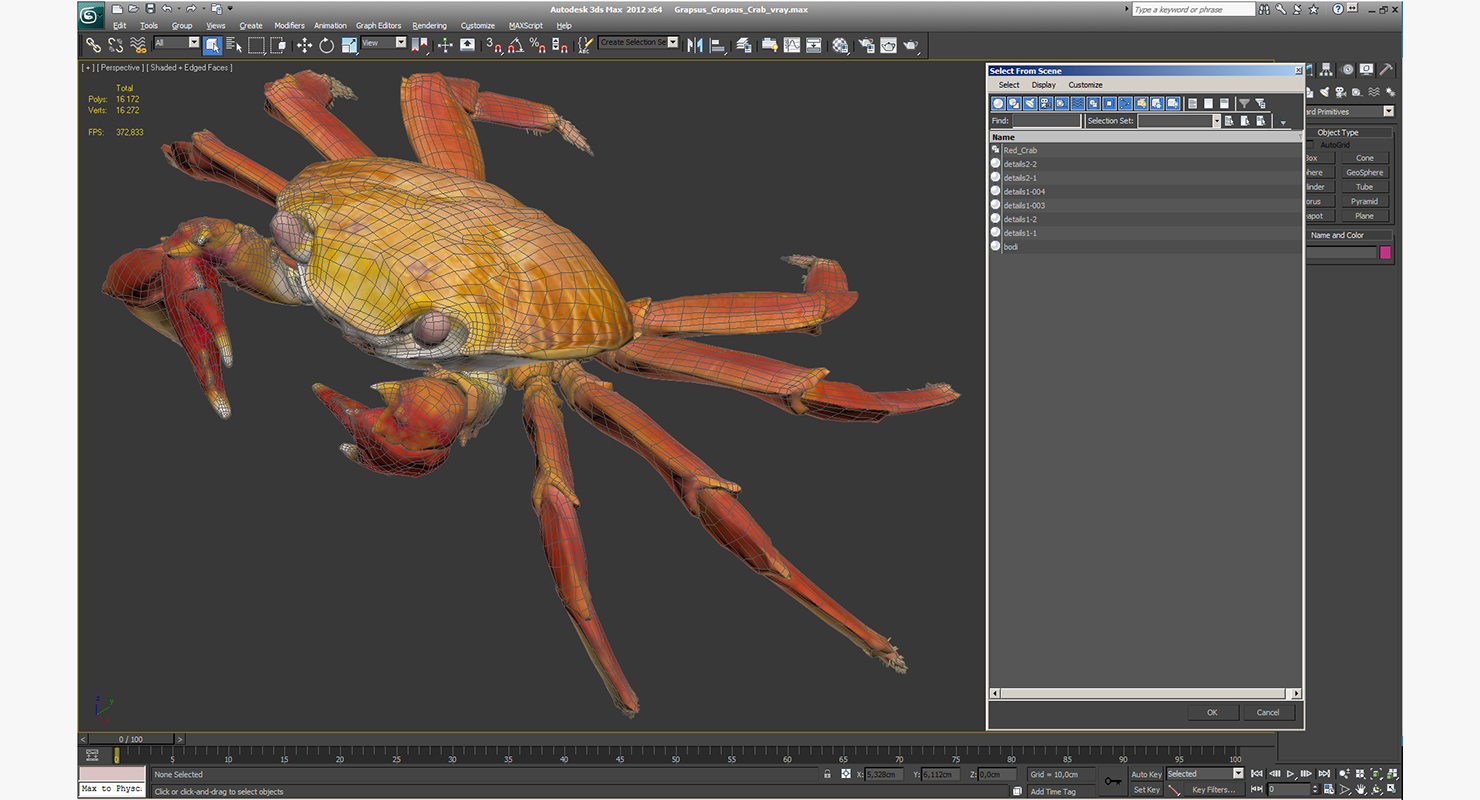Image resolution: width=1480 pixels, height=800 pixels.
Task: Open the Graph Editors menu
Action: [378, 26]
